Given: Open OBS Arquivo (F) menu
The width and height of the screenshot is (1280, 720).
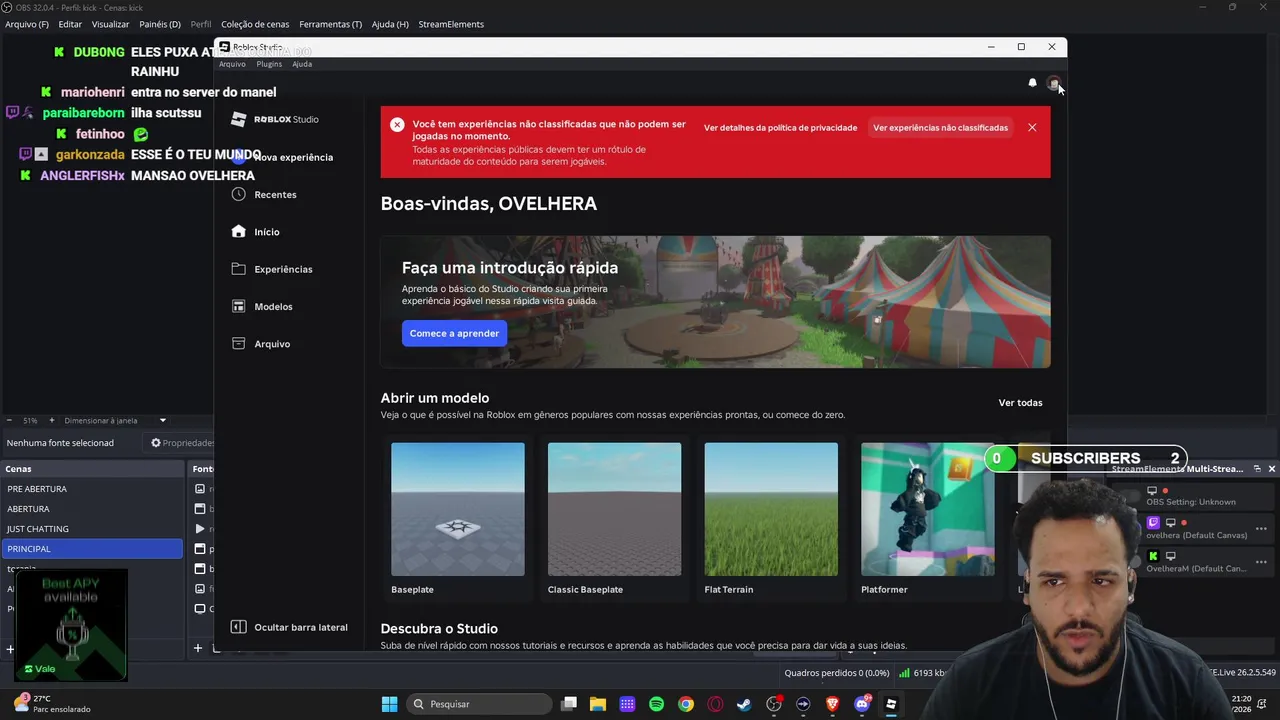Looking at the screenshot, I should coord(27,24).
